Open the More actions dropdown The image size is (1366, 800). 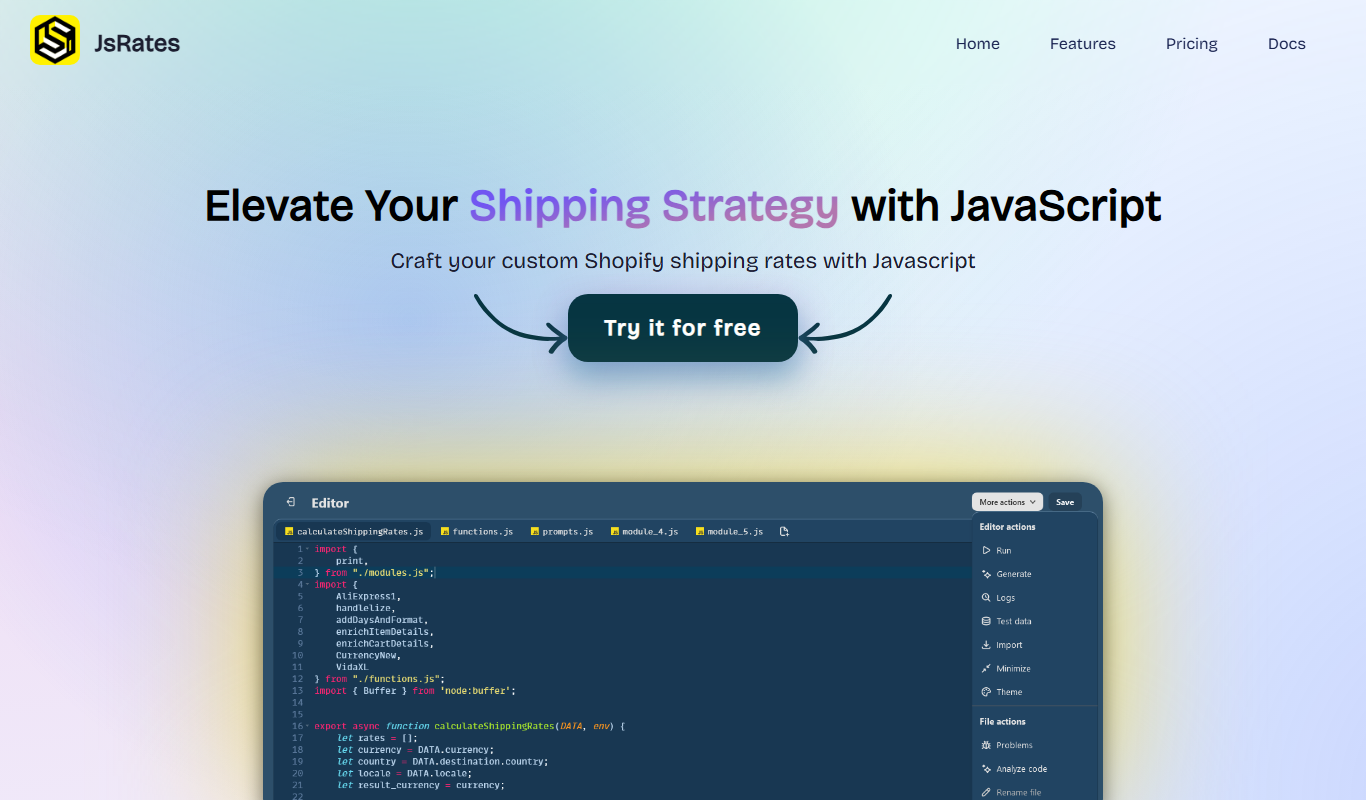[1007, 502]
